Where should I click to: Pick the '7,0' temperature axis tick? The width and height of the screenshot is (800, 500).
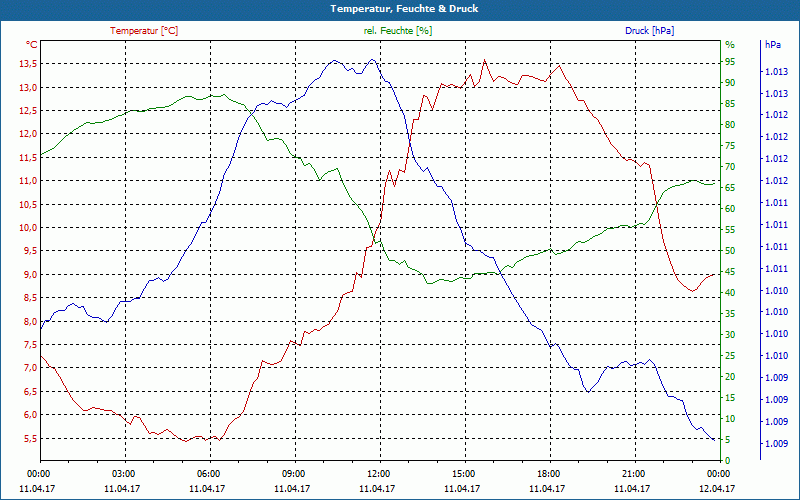click(x=30, y=368)
